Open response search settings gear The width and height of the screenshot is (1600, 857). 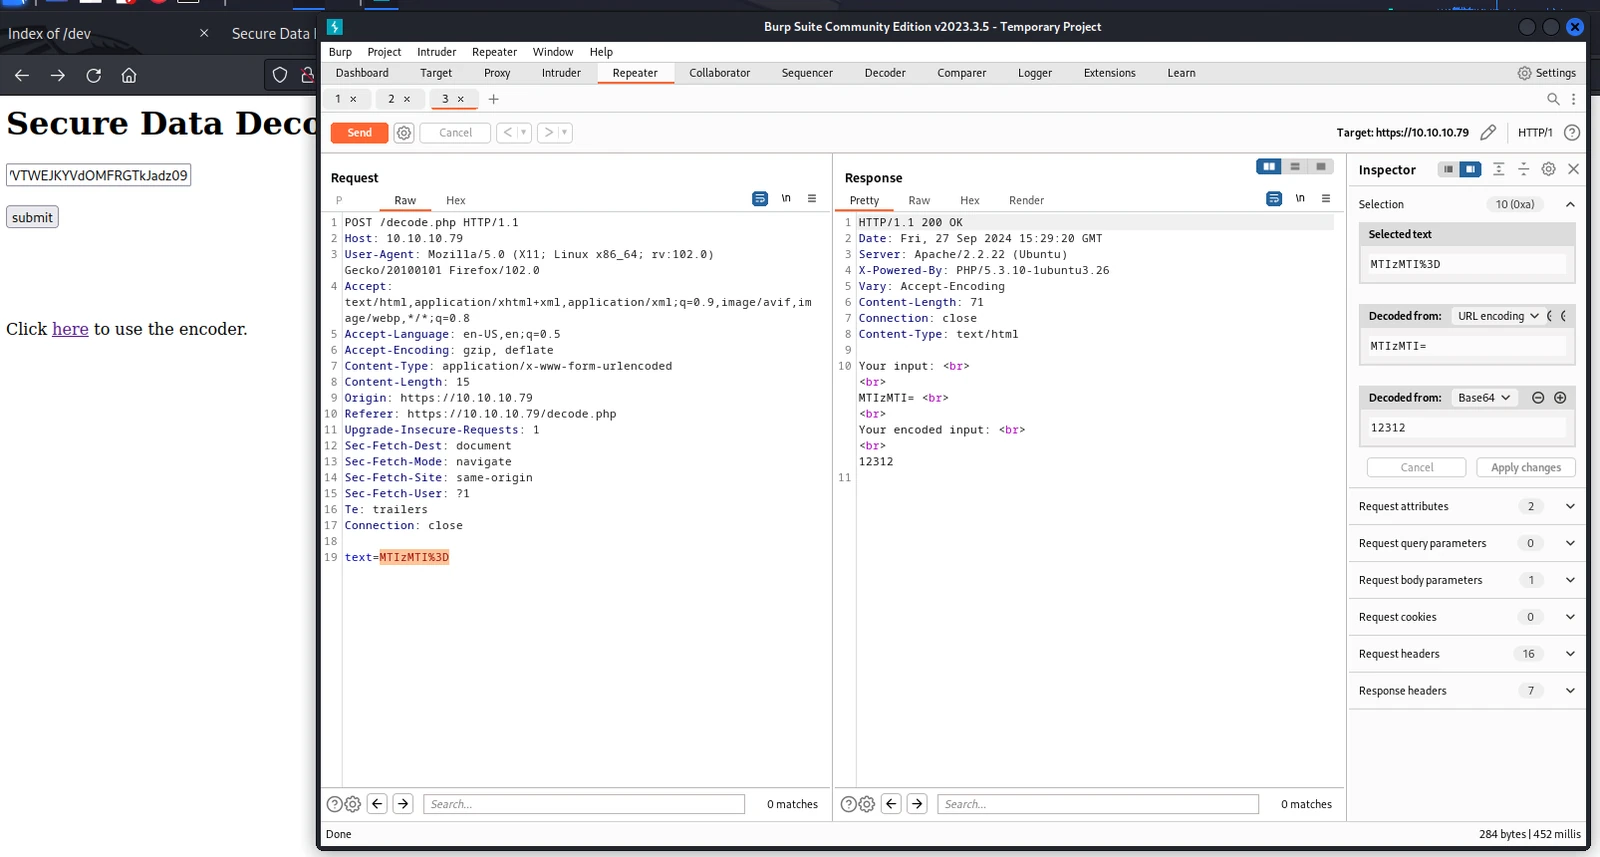click(867, 804)
